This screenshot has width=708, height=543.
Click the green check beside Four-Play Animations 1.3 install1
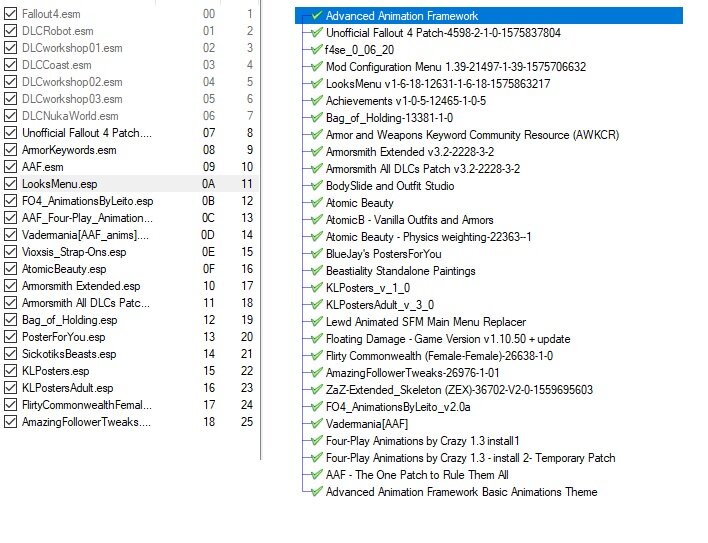317,441
